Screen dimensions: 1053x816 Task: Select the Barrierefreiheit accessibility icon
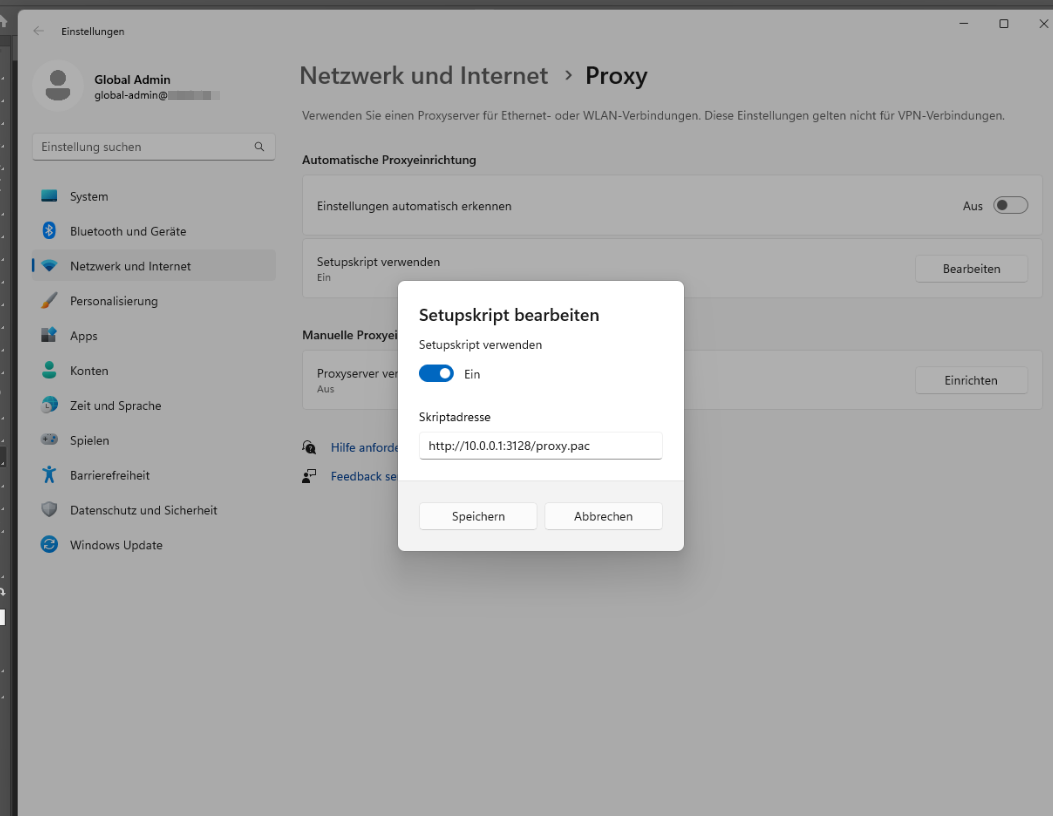pos(49,475)
